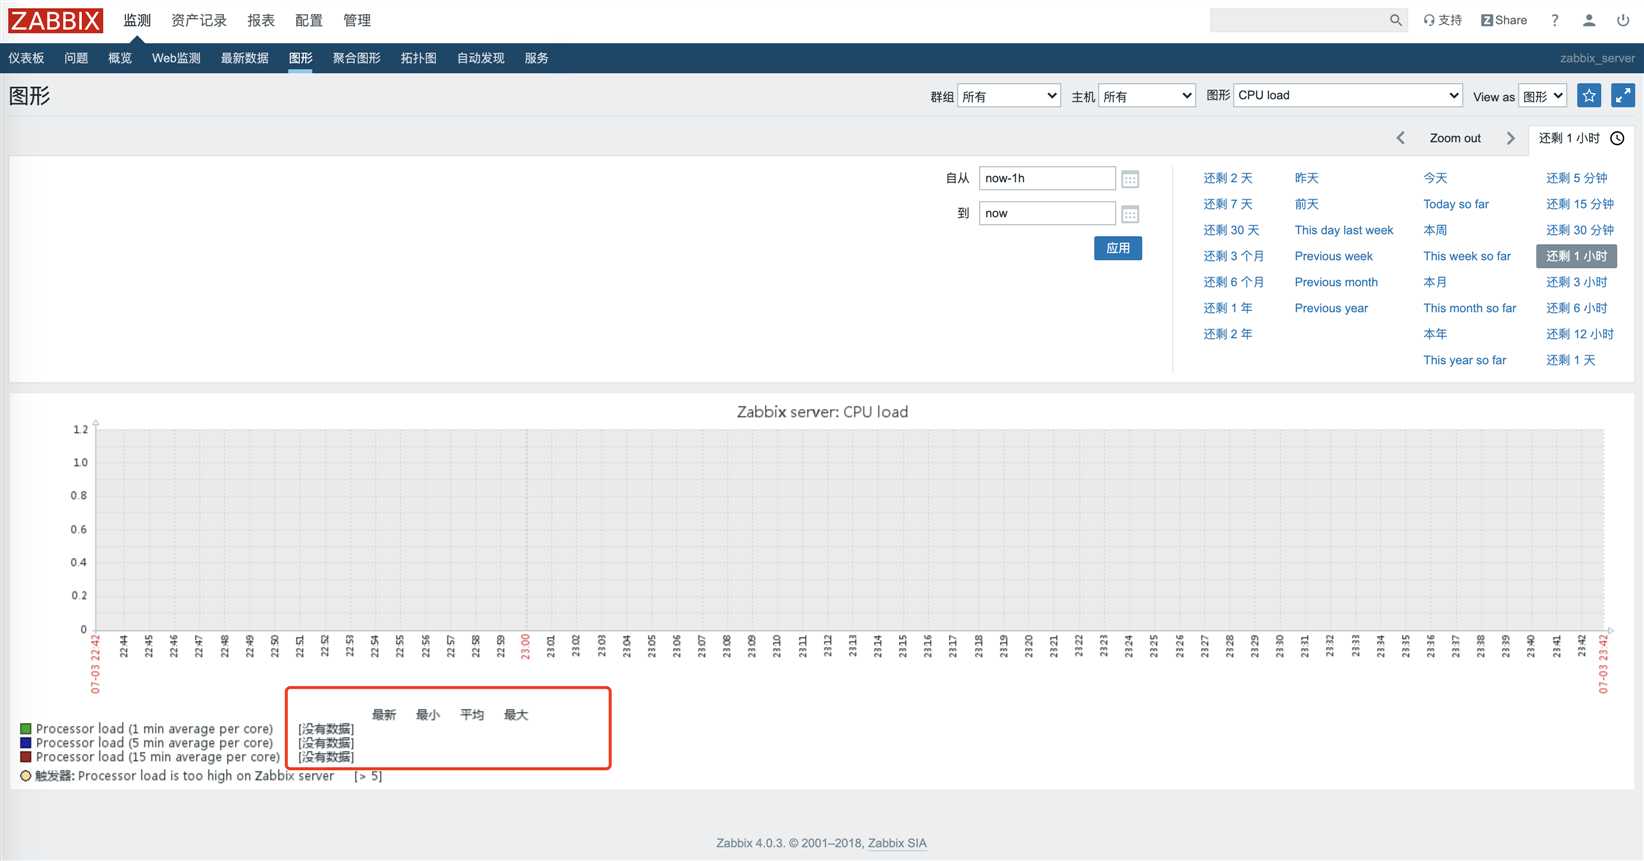1644x861 pixels.
Task: Click the logout power icon
Action: [x=1623, y=20]
